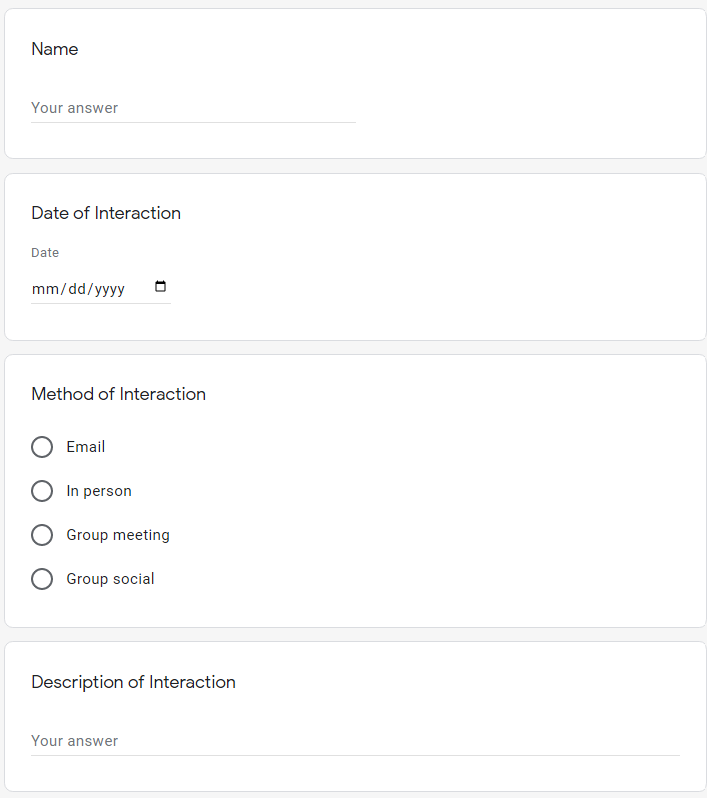Open the calendar date picker icon

tap(161, 287)
